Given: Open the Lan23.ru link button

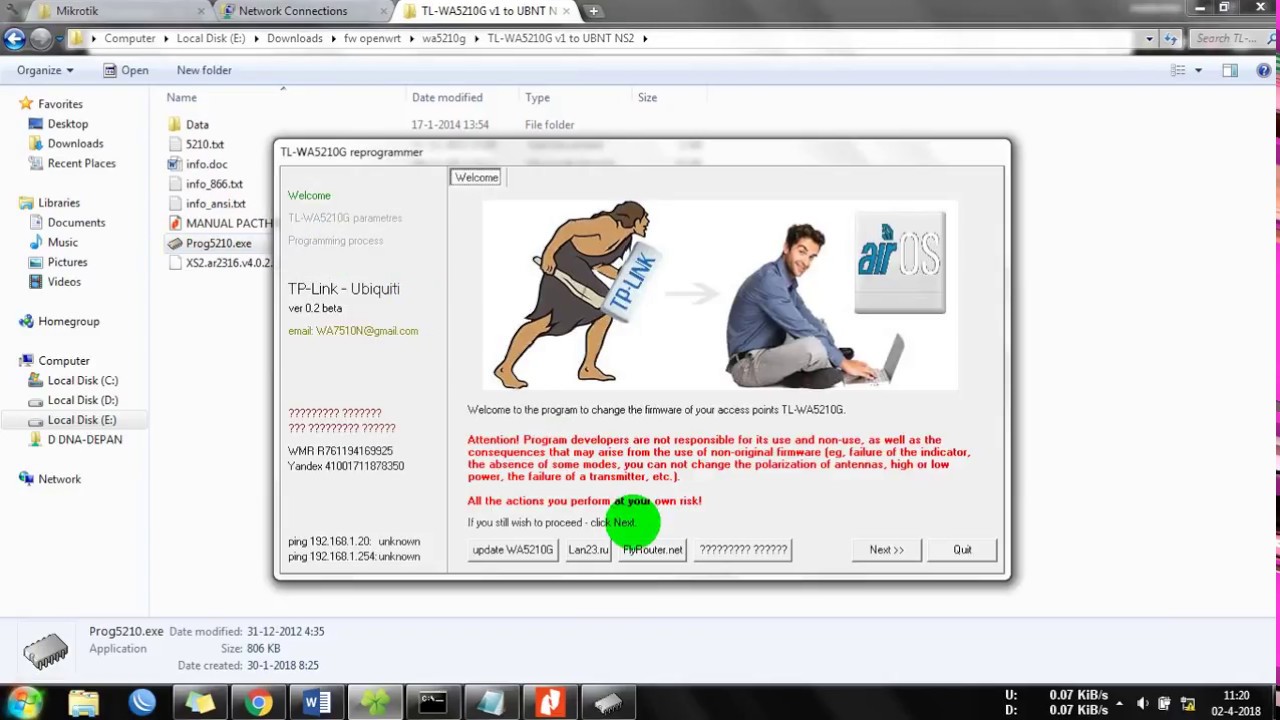Looking at the screenshot, I should click(588, 550).
